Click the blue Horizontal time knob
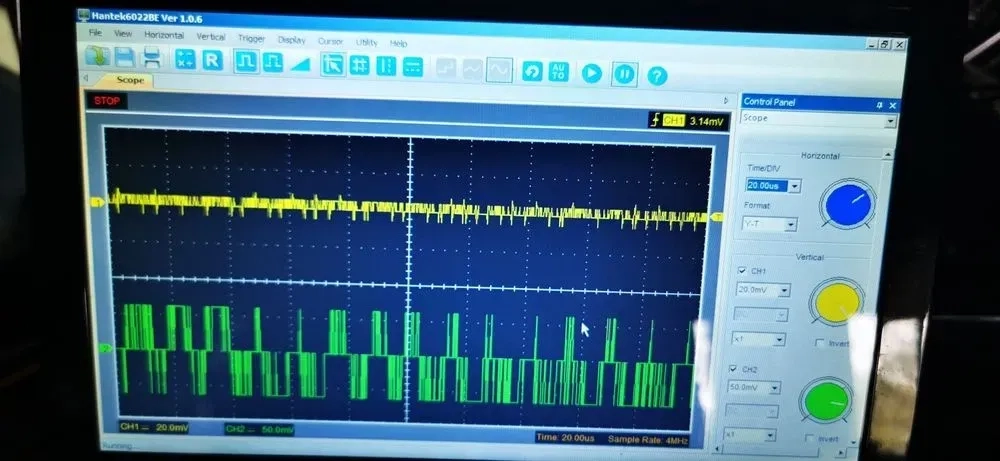 [x=846, y=205]
